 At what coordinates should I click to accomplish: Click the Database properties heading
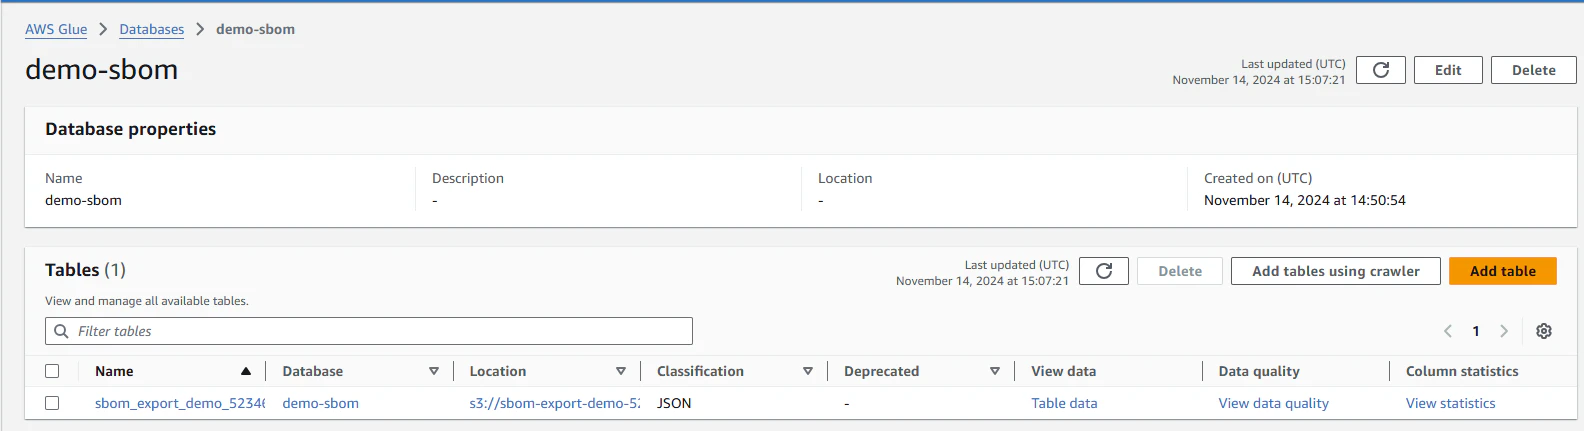[130, 129]
